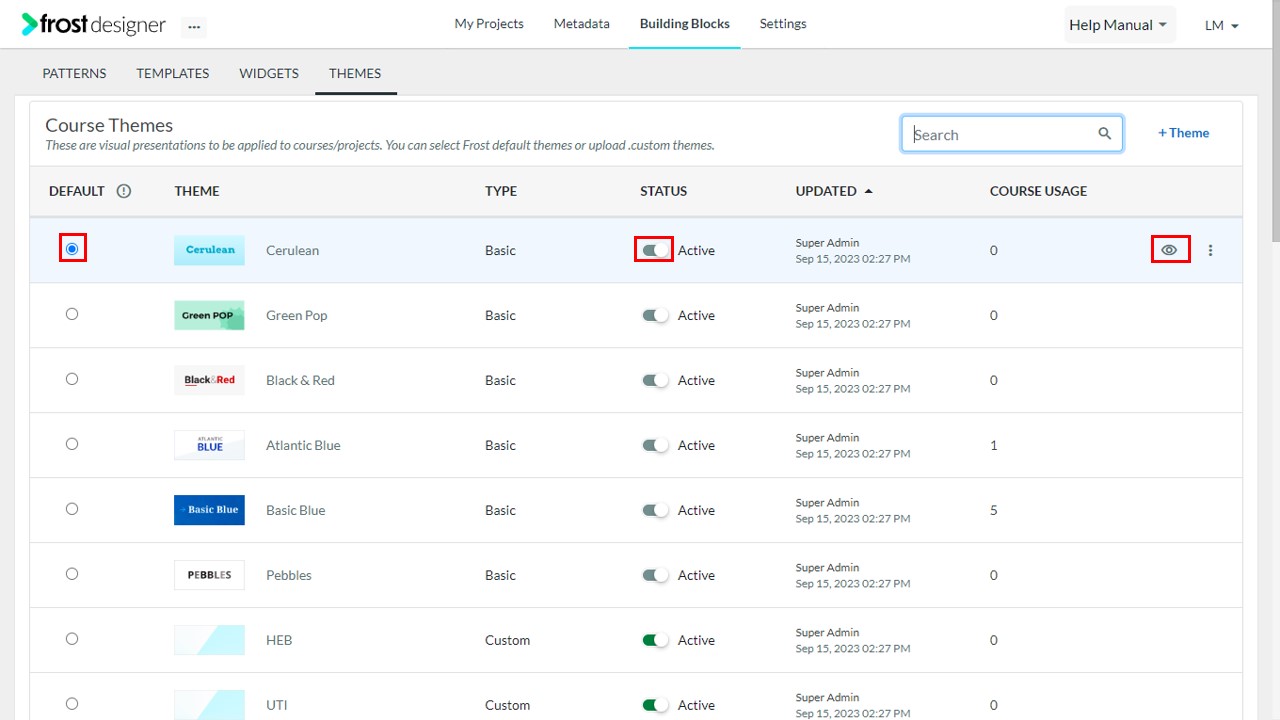
Task: Click the Pebbles theme name
Action: (289, 575)
